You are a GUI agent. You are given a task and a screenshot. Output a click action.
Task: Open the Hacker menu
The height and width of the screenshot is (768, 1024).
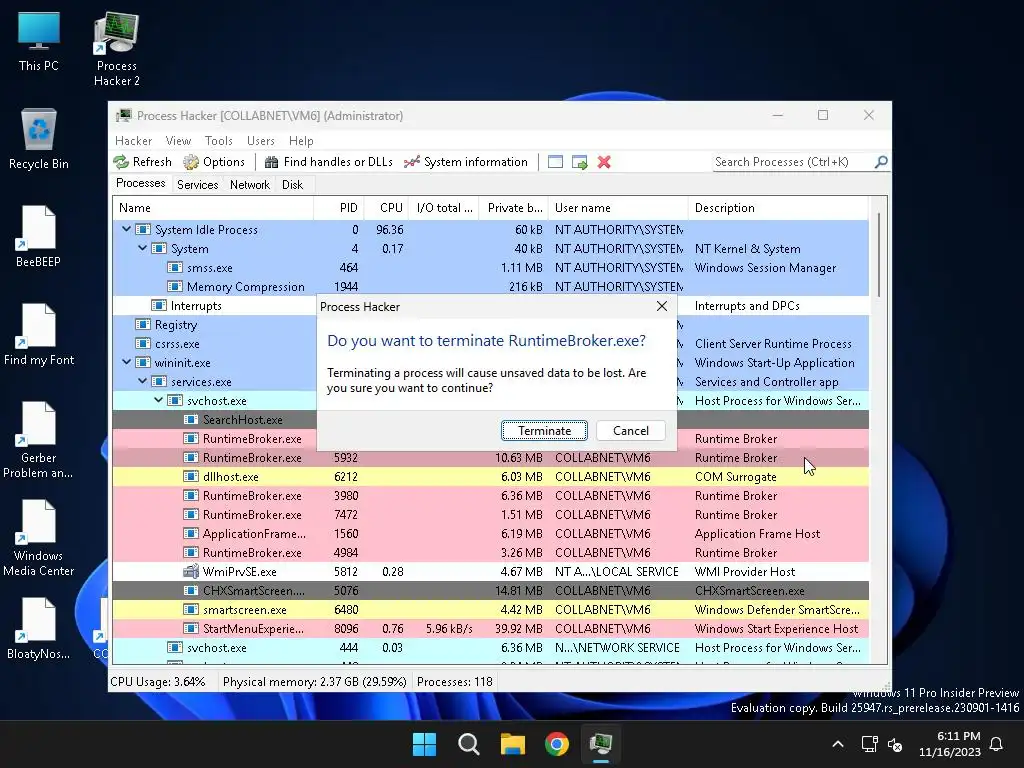133,140
